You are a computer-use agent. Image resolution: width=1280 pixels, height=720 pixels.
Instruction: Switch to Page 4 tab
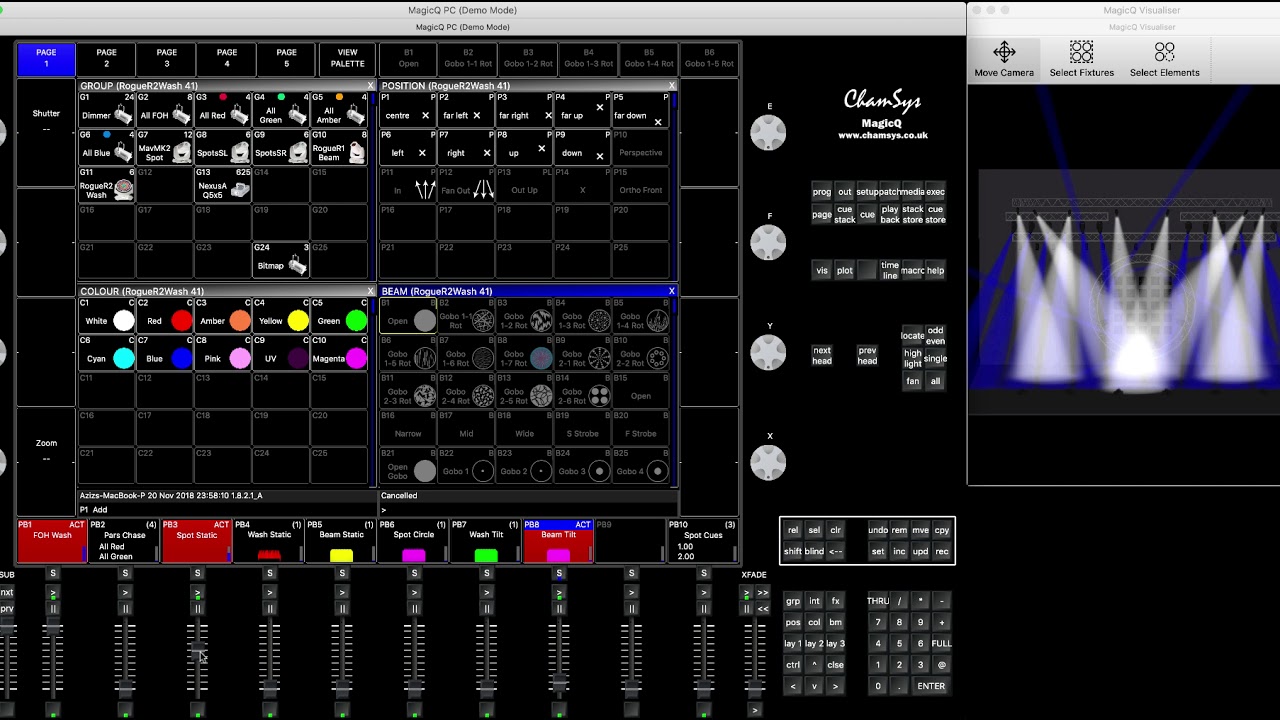click(x=227, y=58)
